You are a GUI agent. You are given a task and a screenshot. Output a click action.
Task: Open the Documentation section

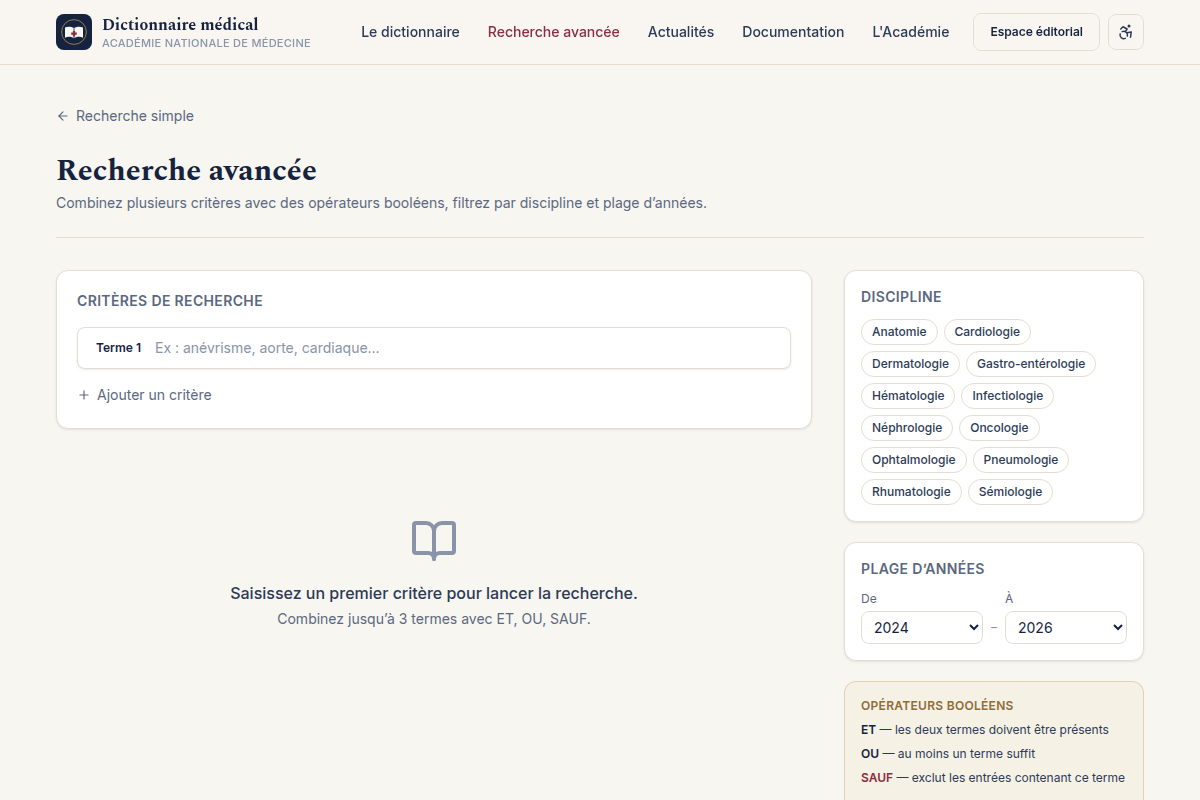(x=793, y=32)
